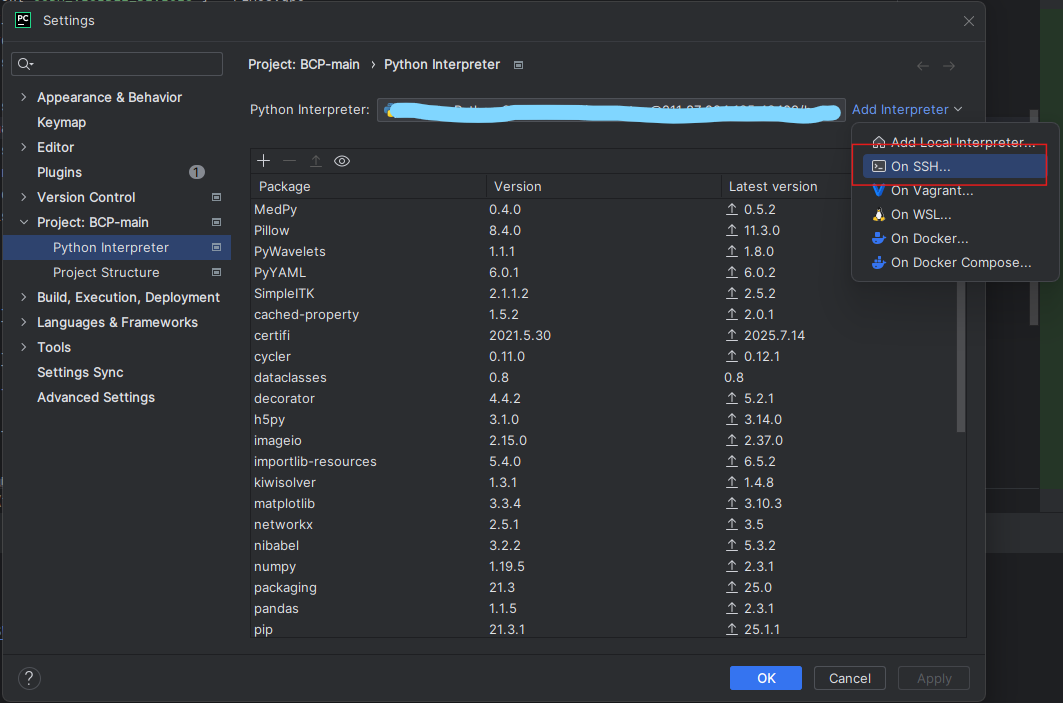The width and height of the screenshot is (1063, 703).
Task: Collapse the Project: BCP-main section
Action: 24,222
